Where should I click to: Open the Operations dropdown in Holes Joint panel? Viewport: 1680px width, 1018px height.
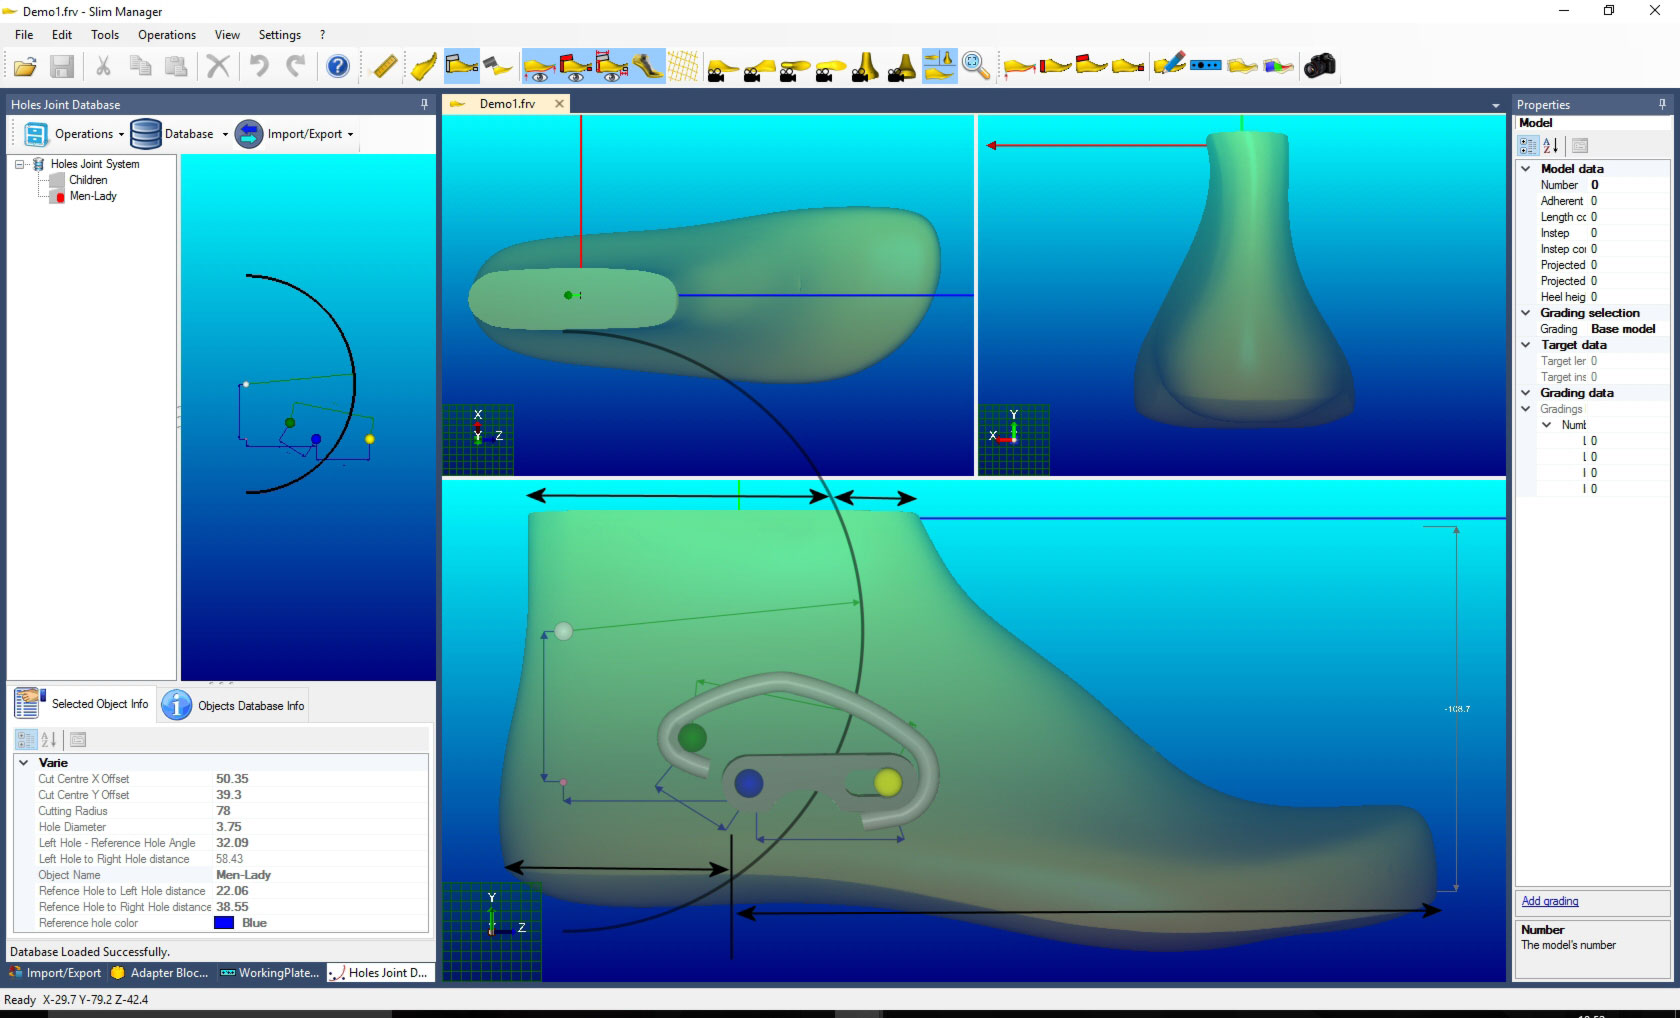pos(75,134)
